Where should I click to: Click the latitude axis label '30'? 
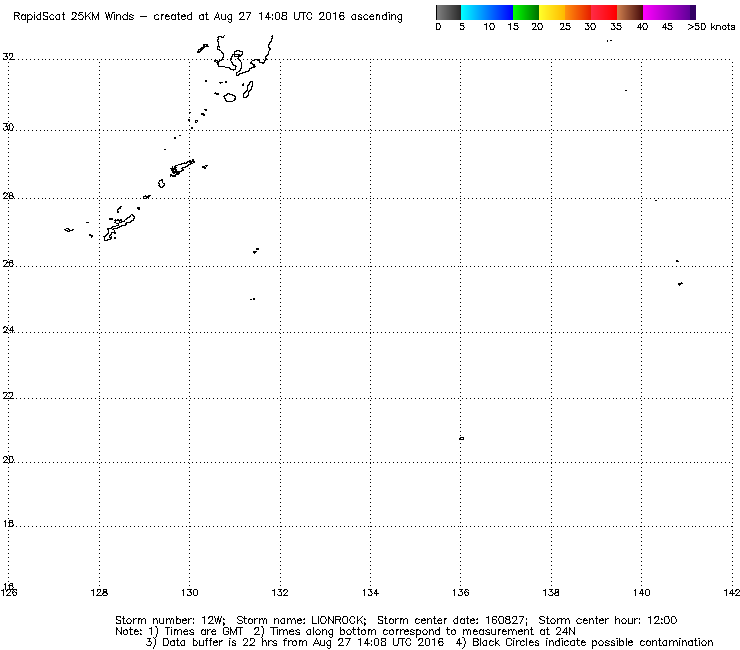tap(8, 127)
